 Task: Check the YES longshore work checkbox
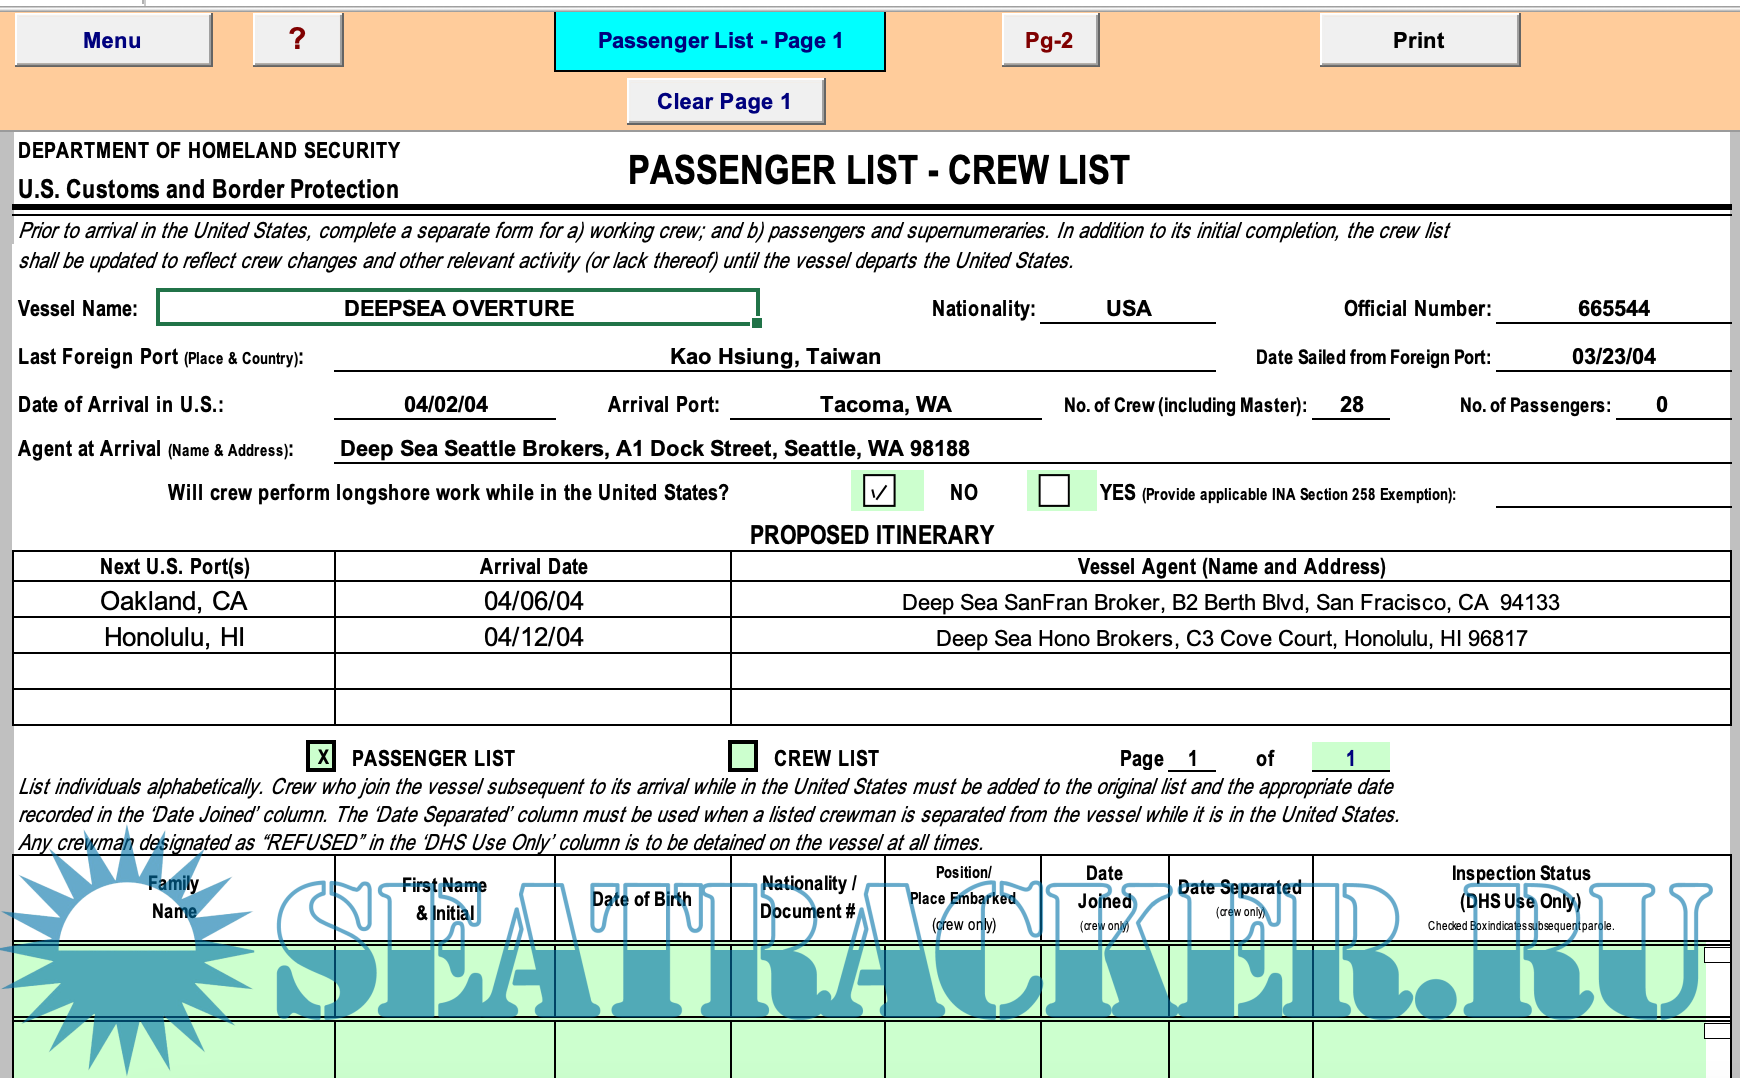[1054, 491]
